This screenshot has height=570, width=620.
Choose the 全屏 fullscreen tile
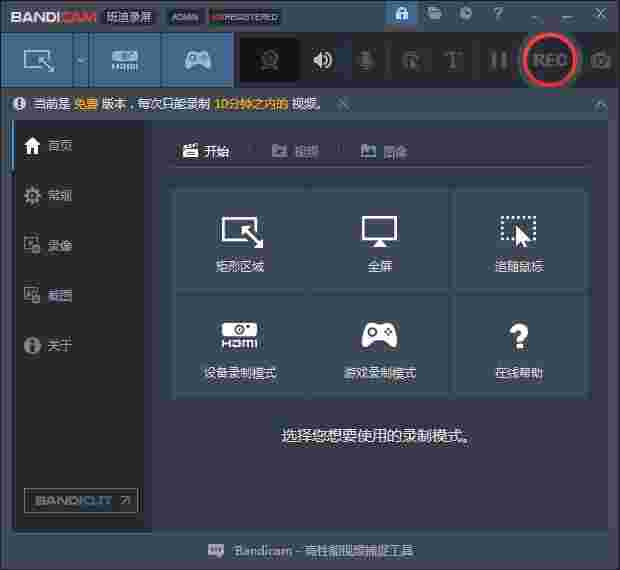[x=380, y=239]
